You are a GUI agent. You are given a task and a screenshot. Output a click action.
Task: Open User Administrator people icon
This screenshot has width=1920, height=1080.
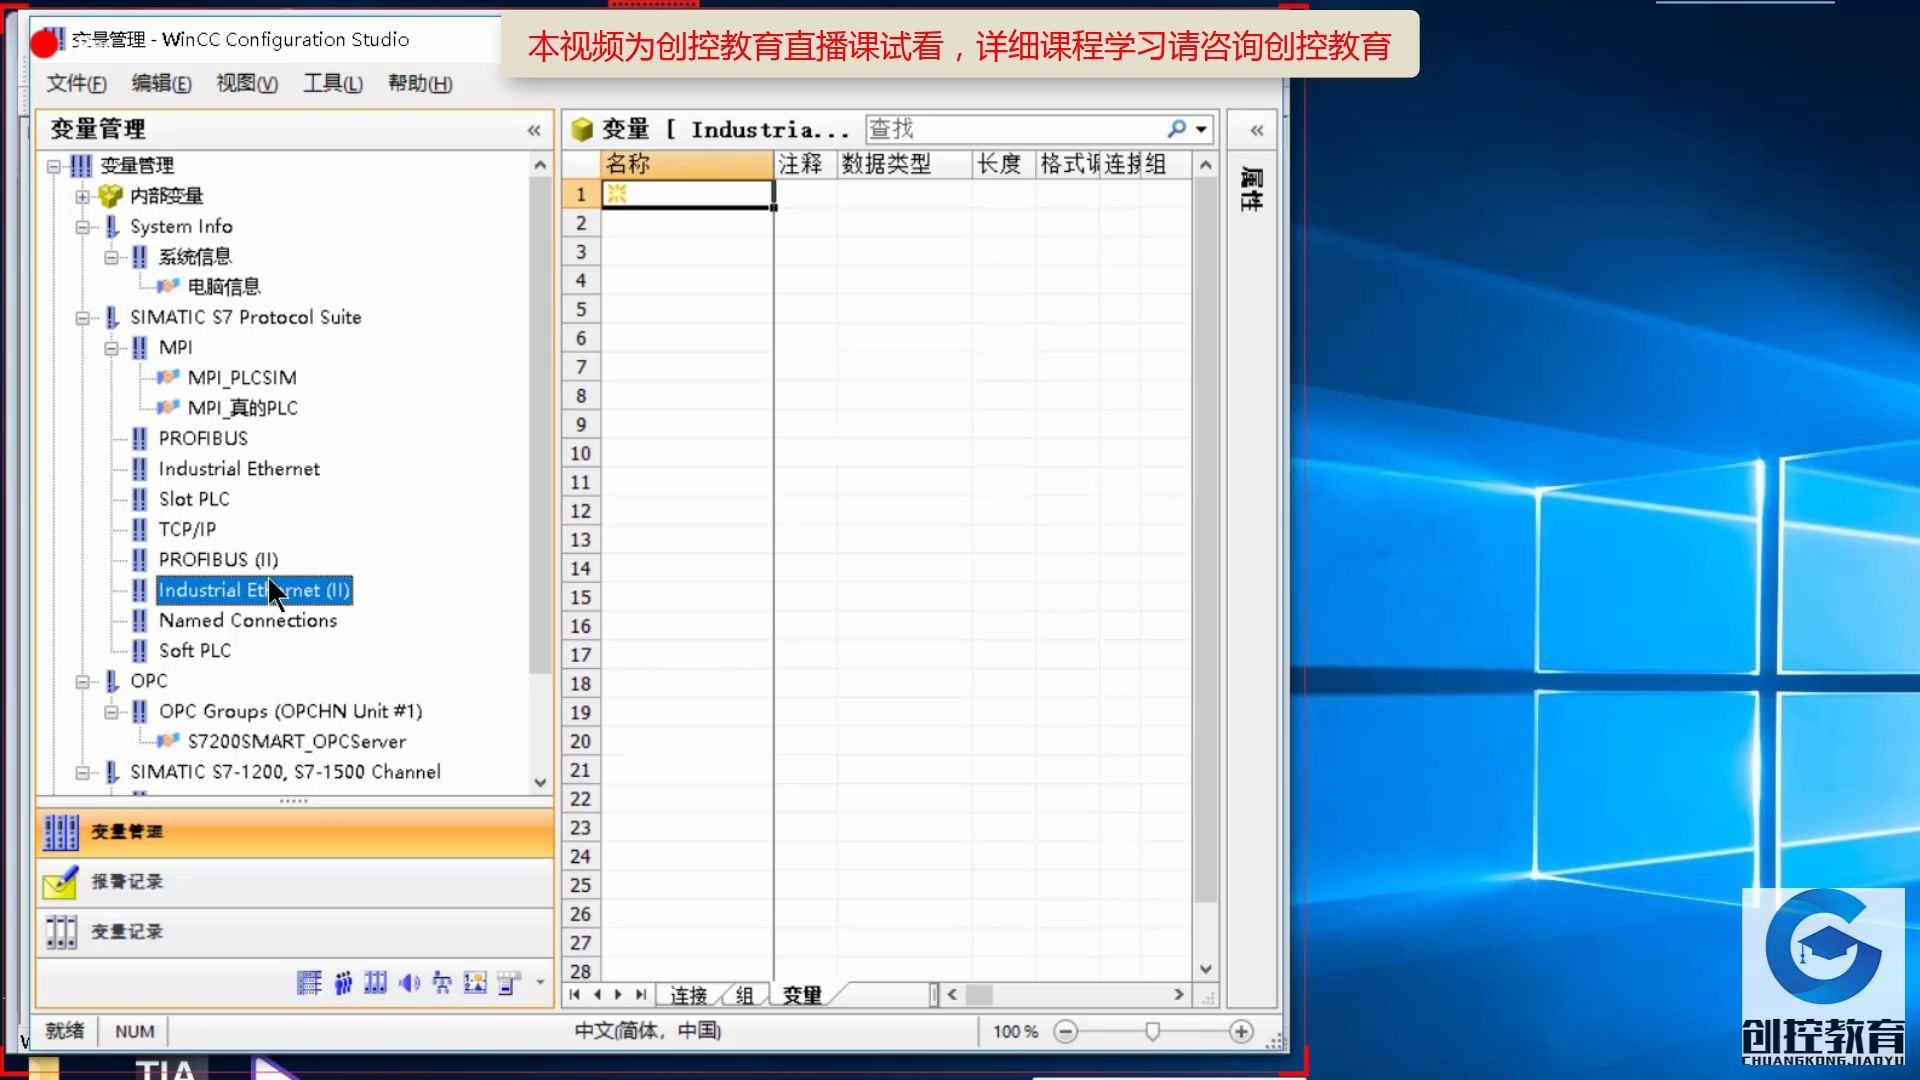[x=343, y=983]
